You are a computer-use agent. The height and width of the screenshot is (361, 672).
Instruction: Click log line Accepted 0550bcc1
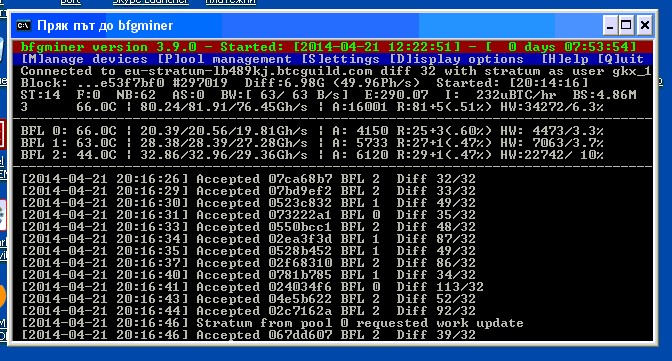pos(249,227)
